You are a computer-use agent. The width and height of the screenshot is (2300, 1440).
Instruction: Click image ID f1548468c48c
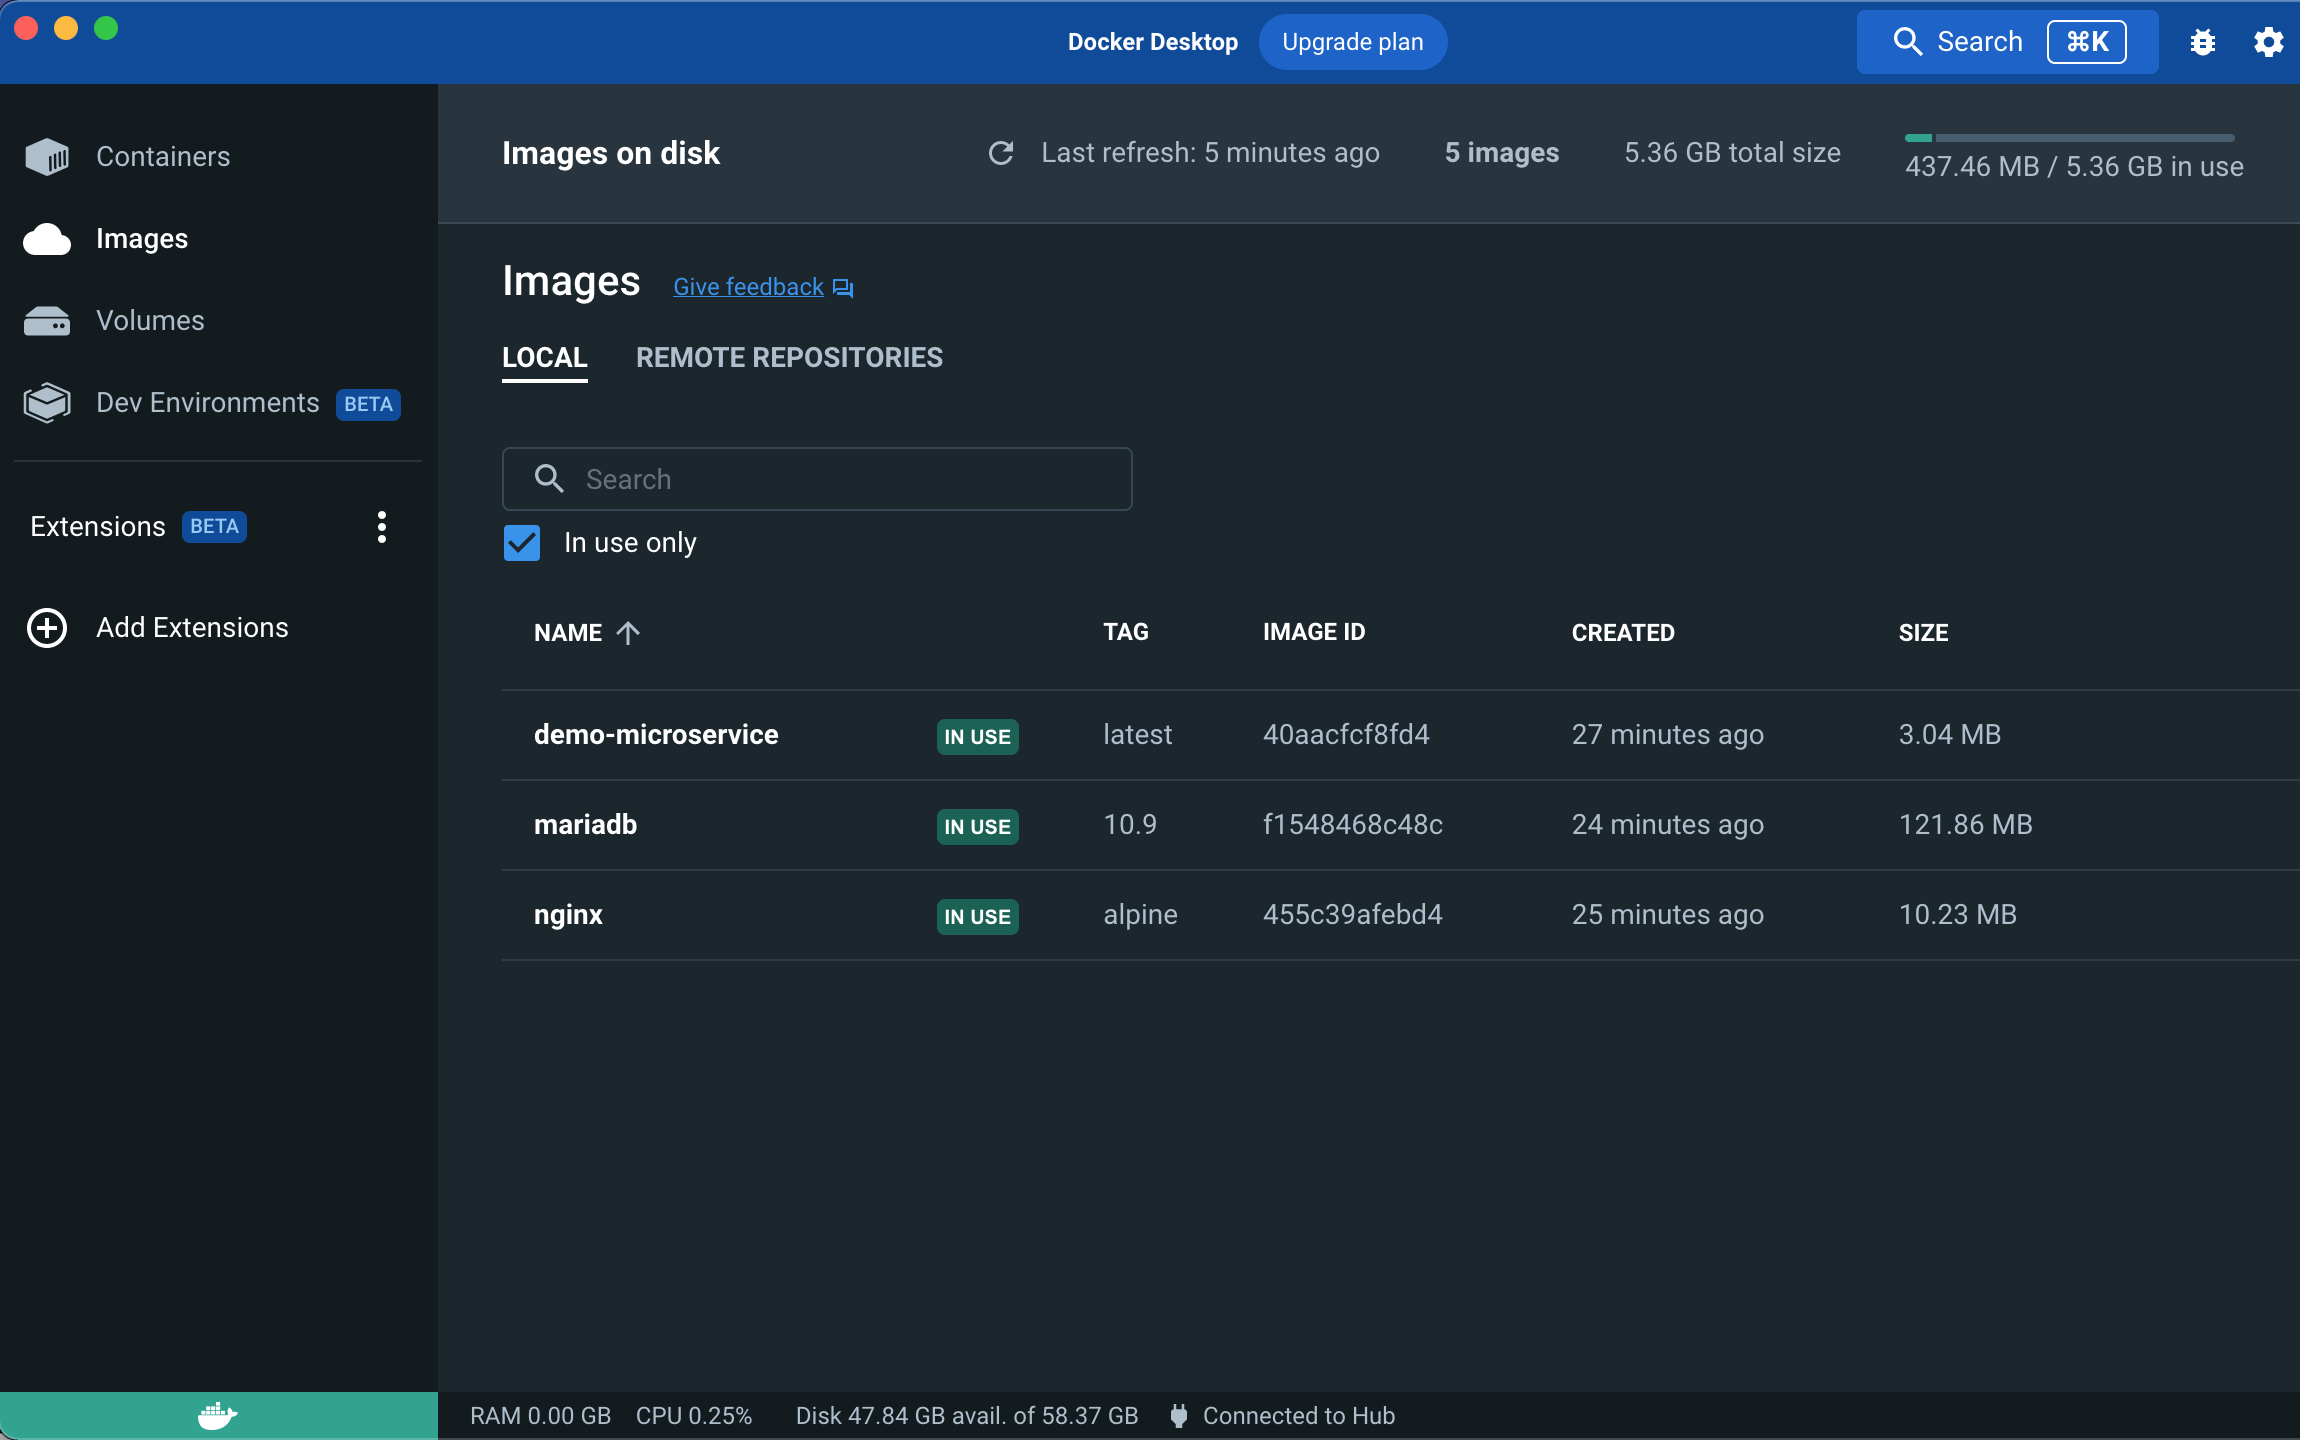tap(1353, 825)
